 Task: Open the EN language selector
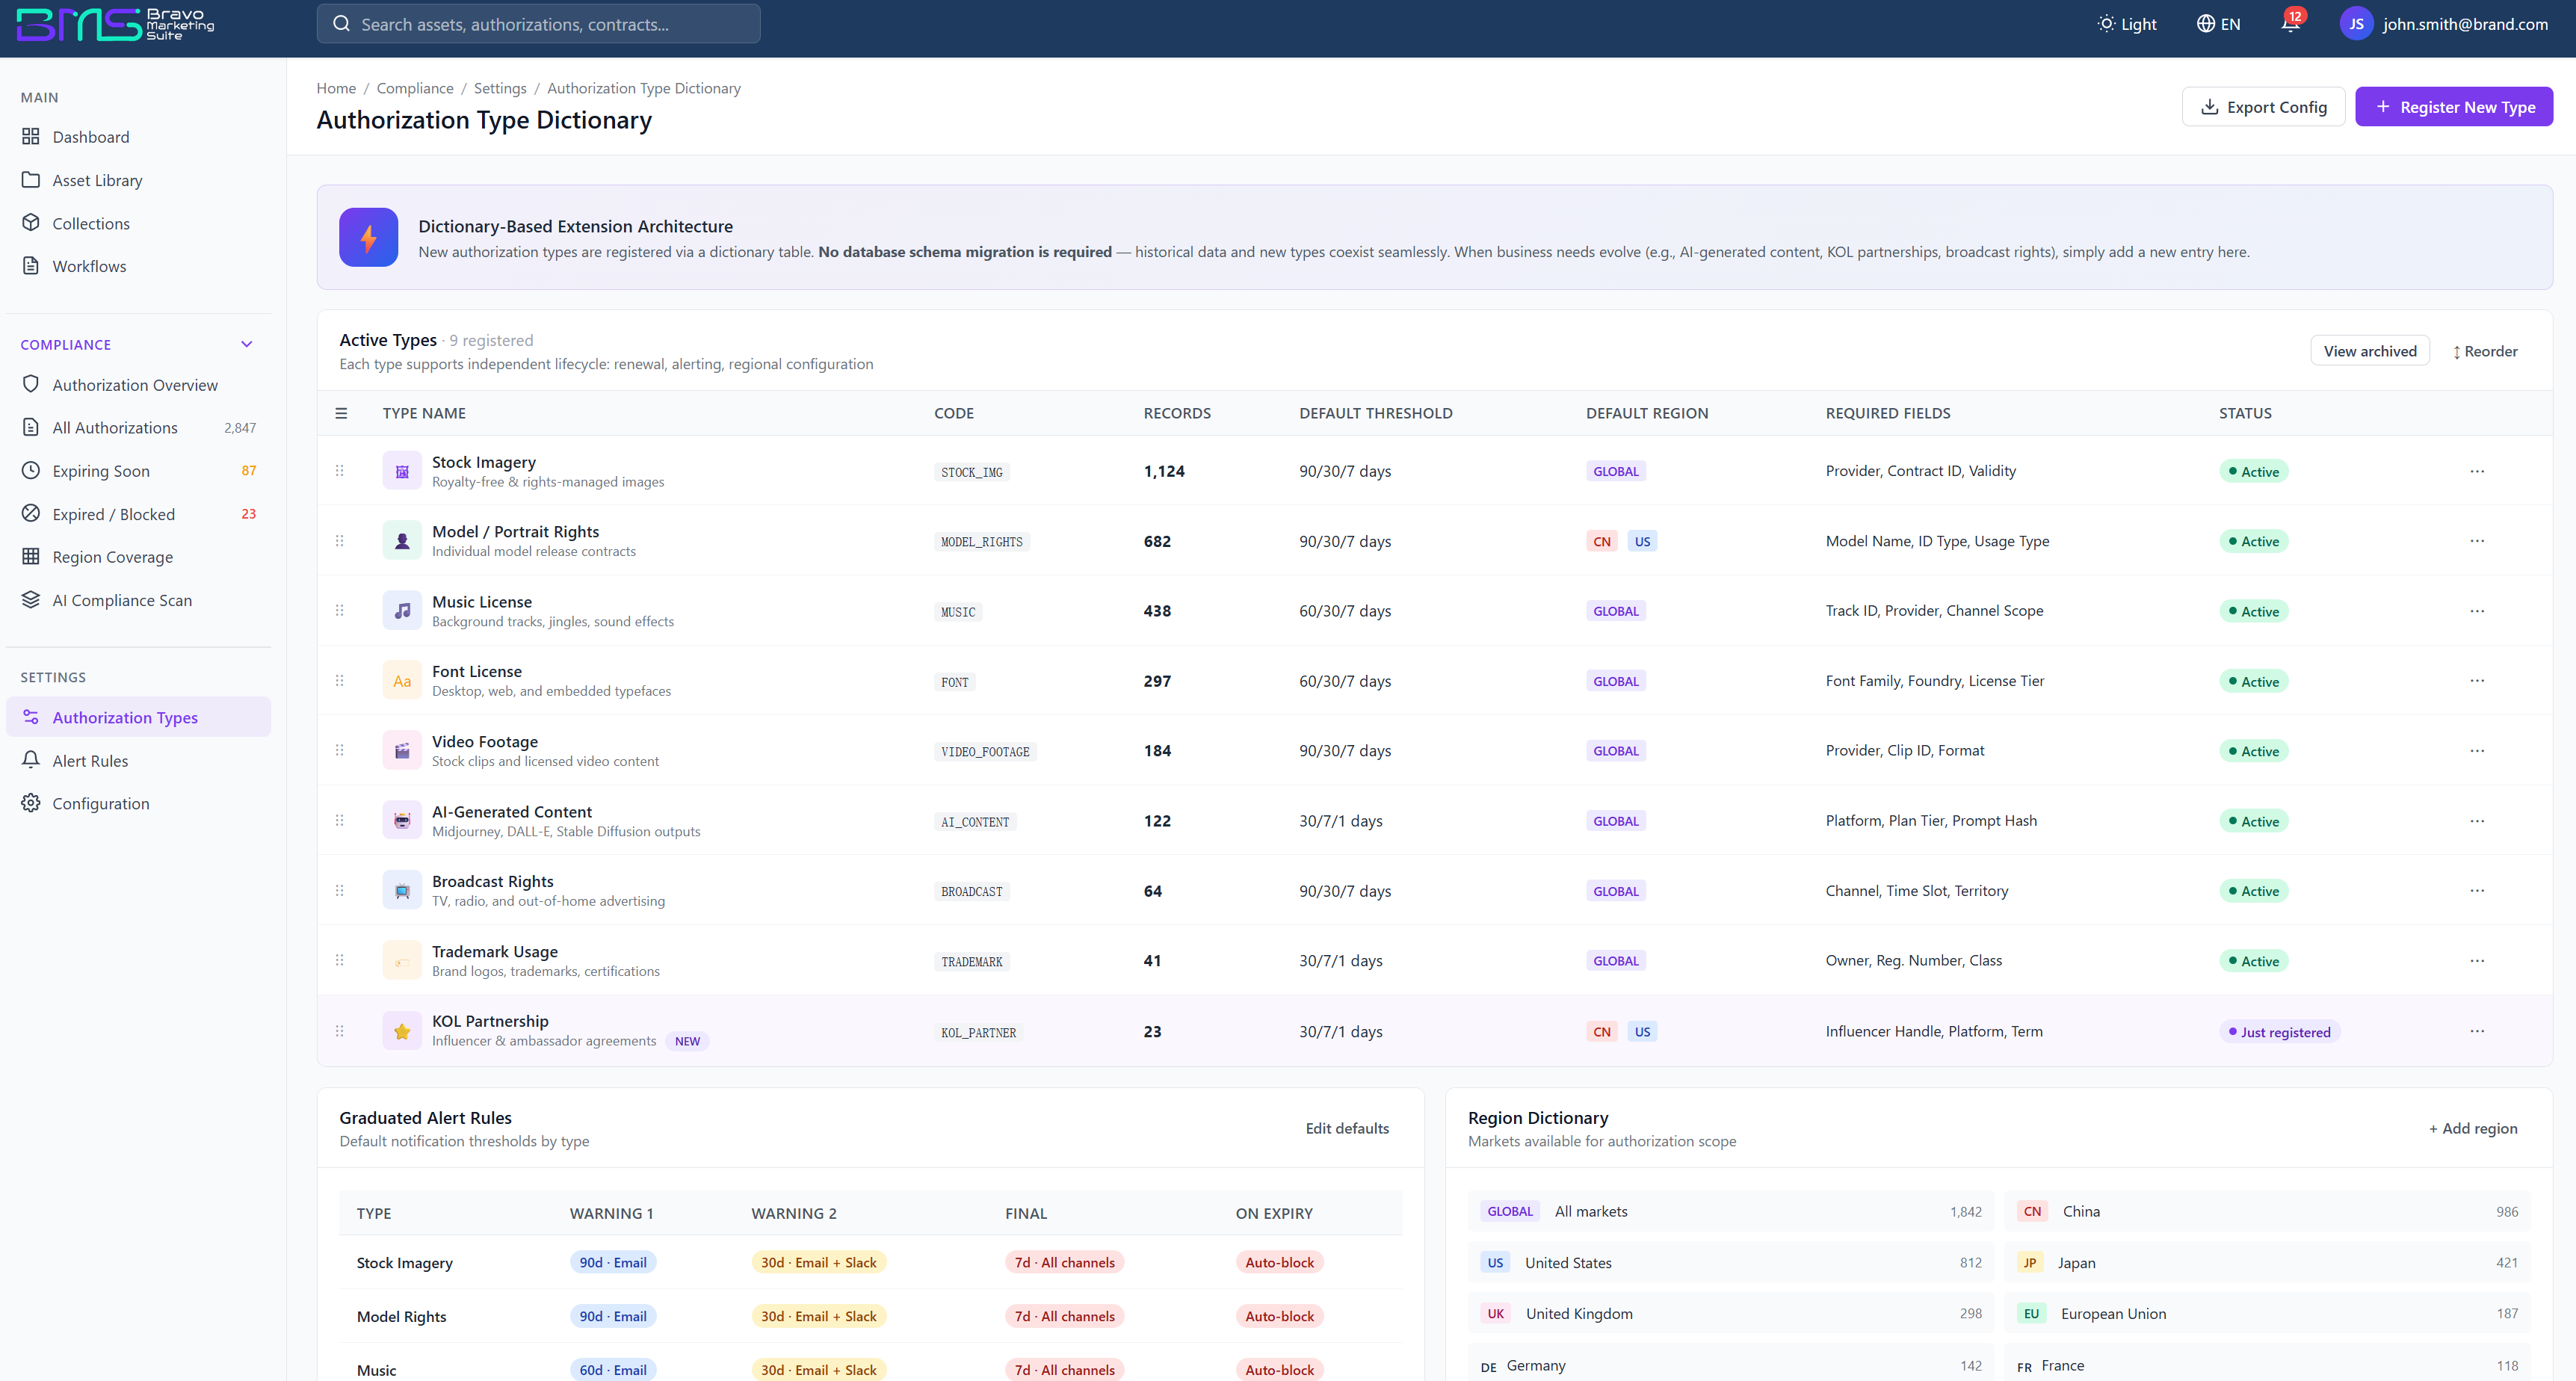(2218, 24)
